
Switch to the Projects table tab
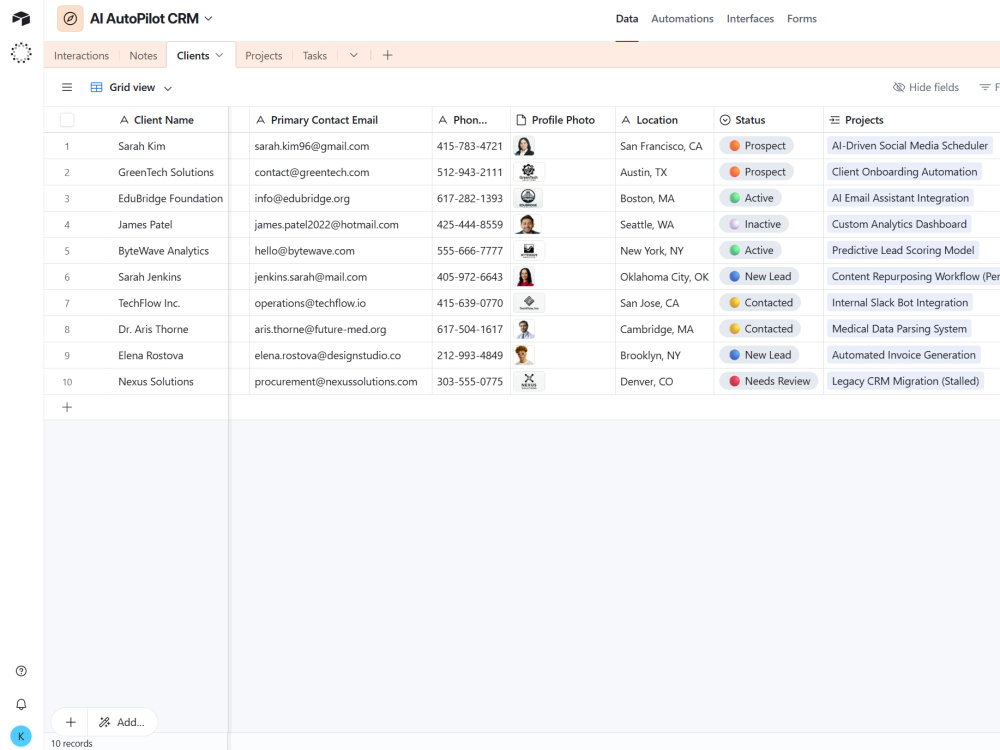pos(263,55)
